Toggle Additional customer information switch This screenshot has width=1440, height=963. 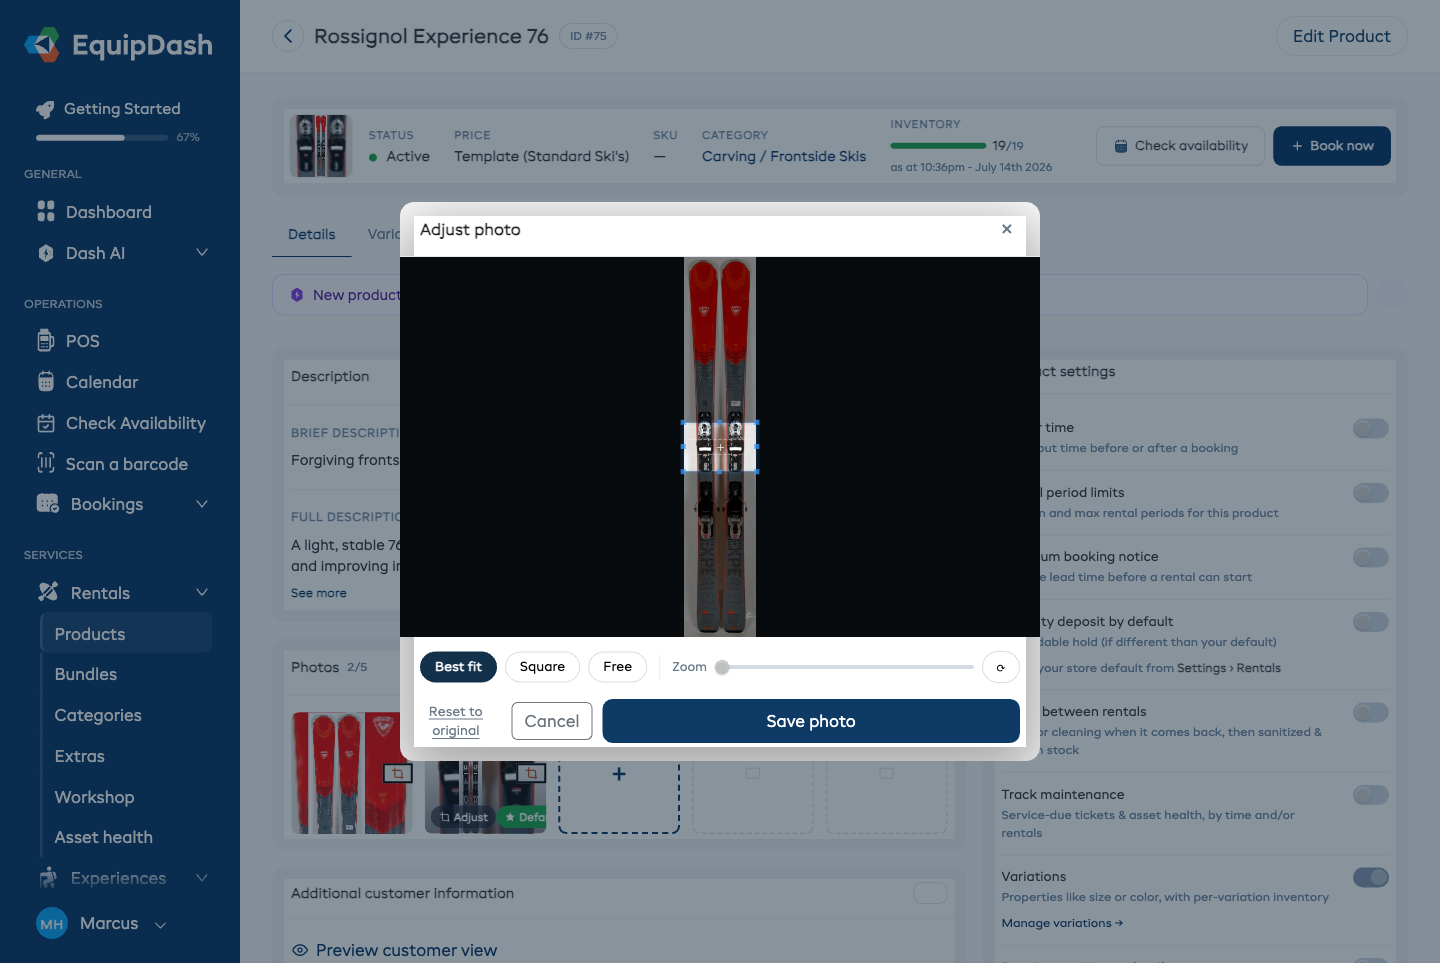click(930, 893)
